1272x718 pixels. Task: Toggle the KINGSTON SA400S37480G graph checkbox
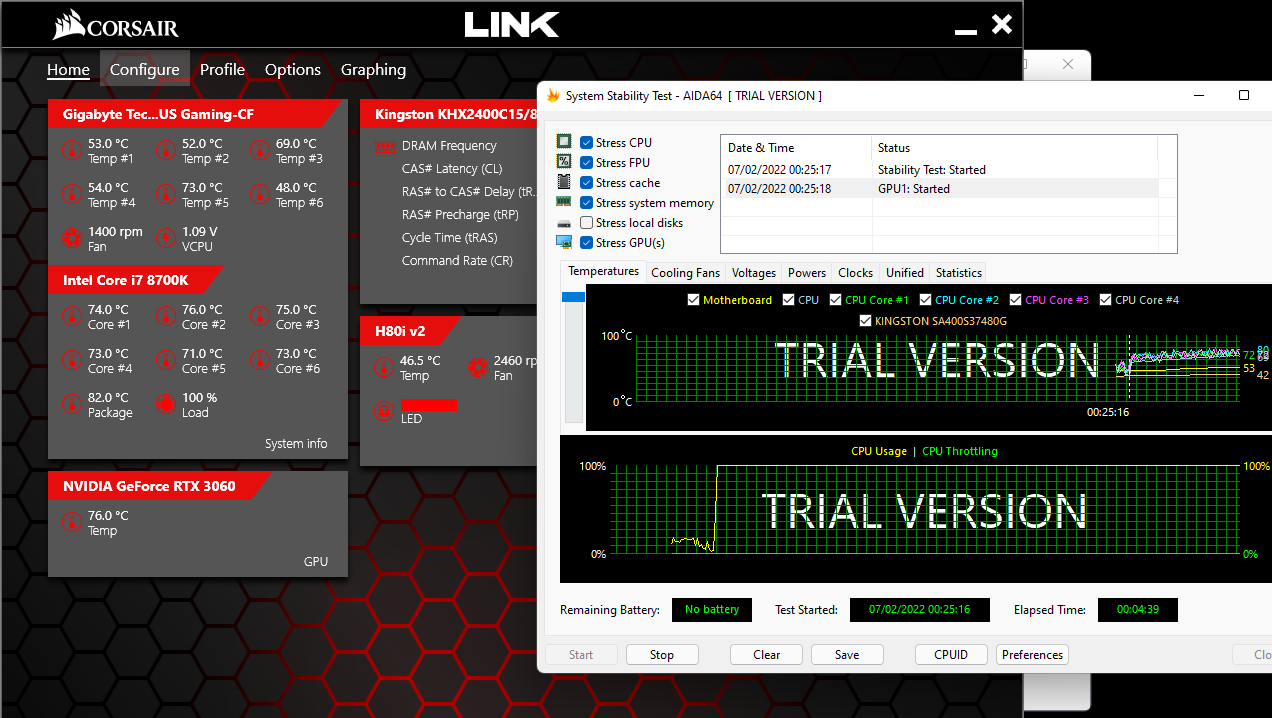tap(866, 321)
